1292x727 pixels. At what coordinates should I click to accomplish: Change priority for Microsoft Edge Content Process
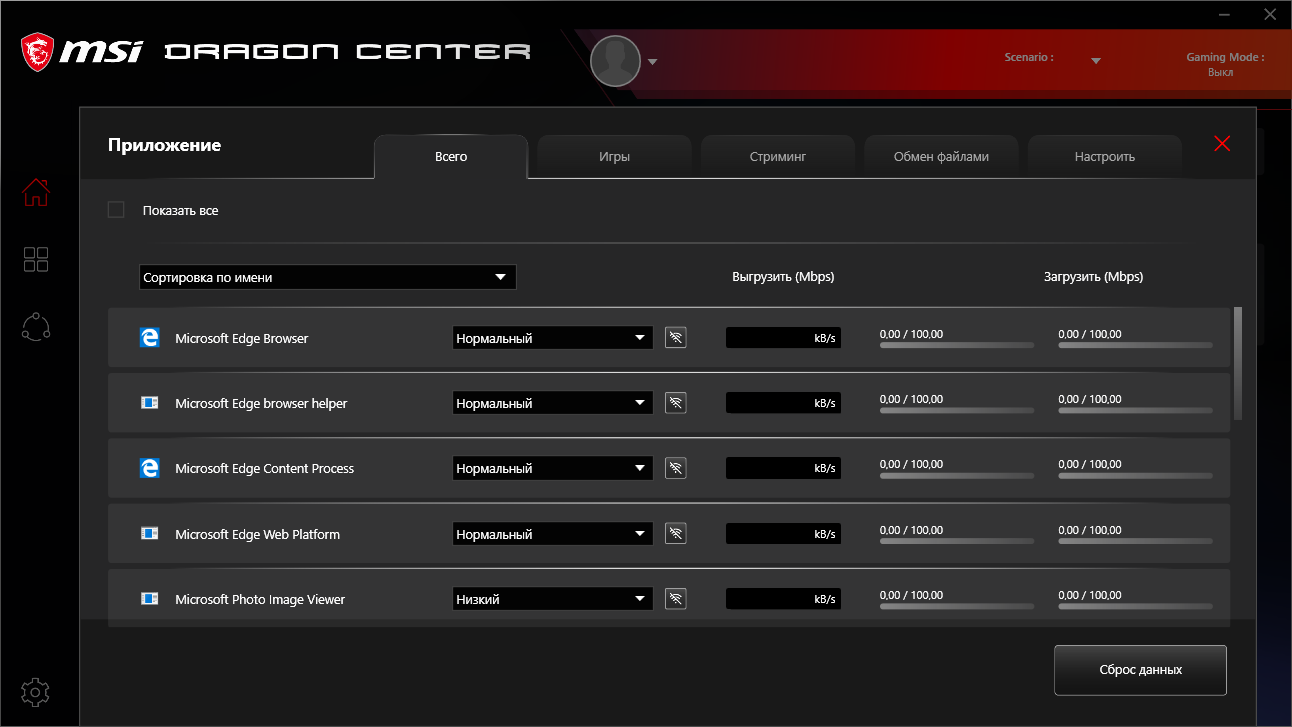552,468
